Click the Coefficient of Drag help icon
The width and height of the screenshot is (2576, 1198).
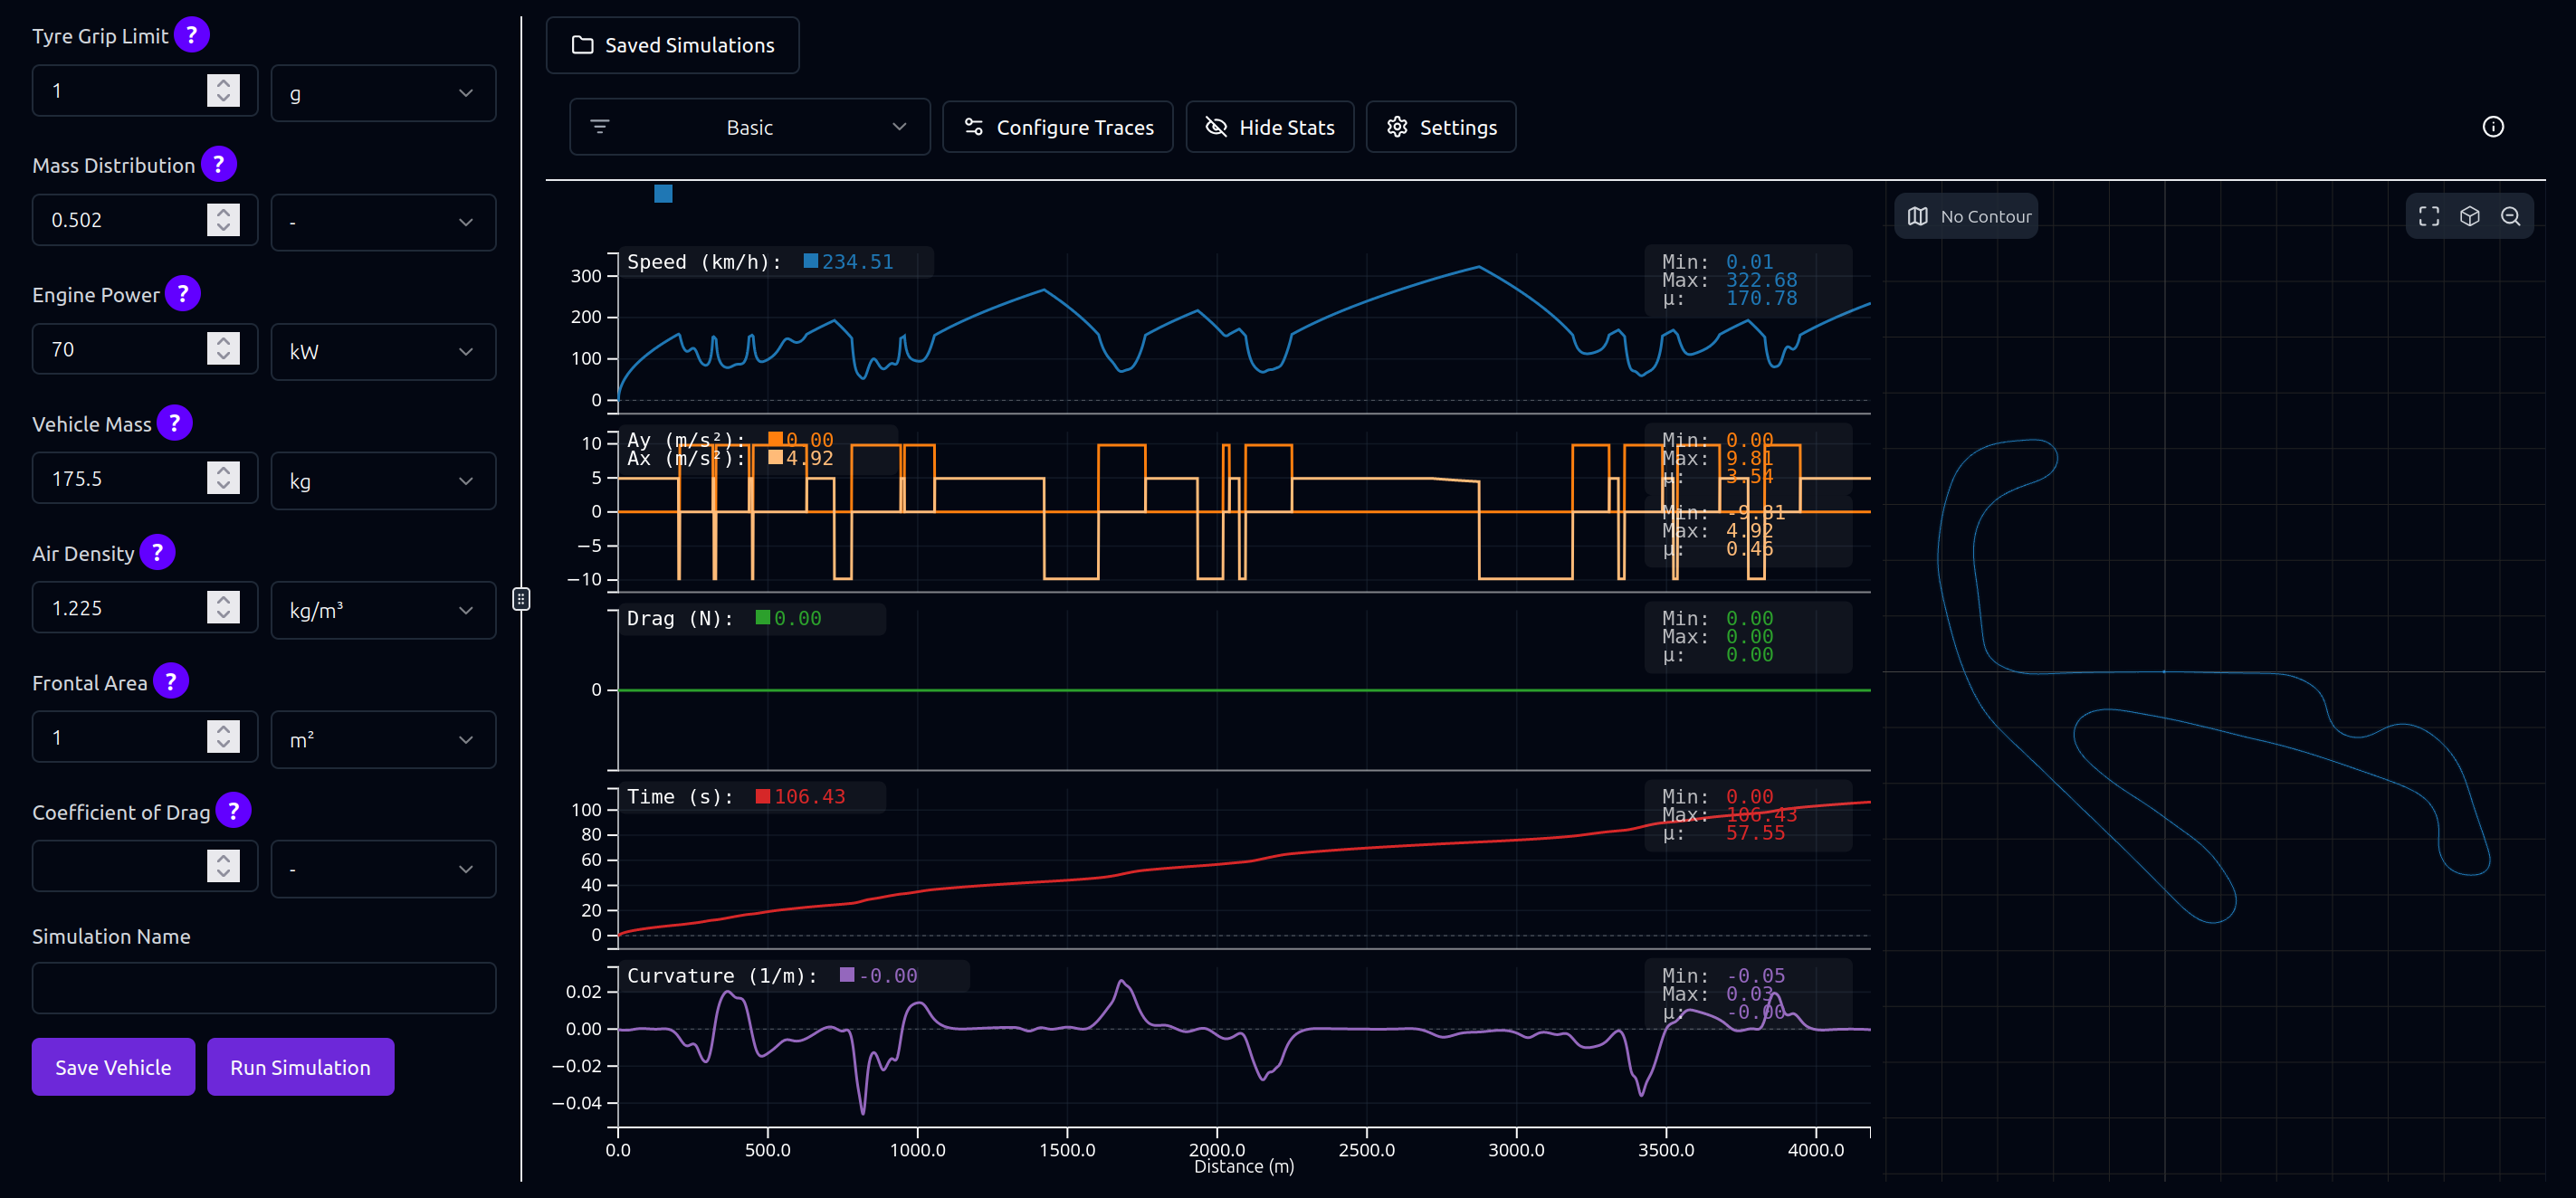(233, 811)
